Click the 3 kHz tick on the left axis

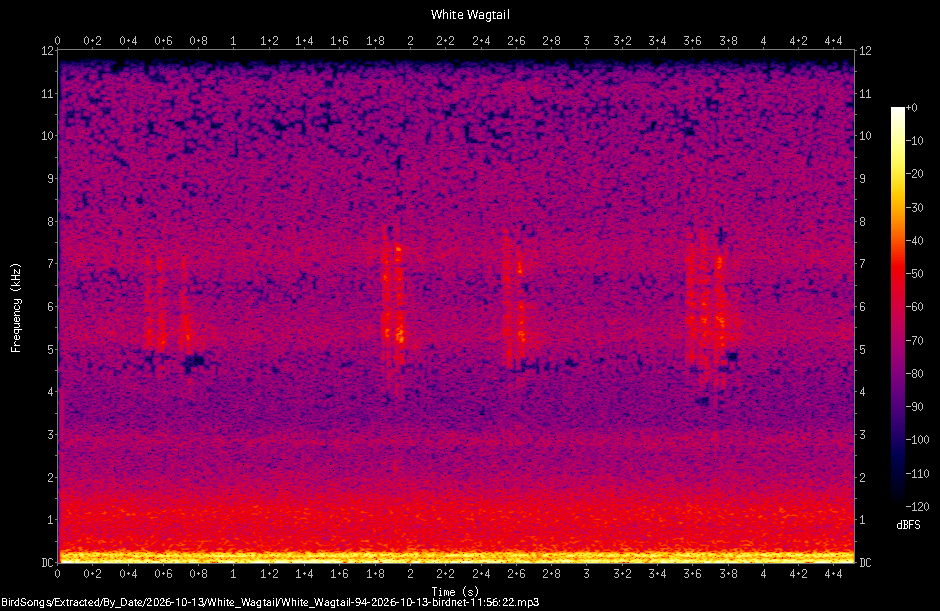coord(50,435)
